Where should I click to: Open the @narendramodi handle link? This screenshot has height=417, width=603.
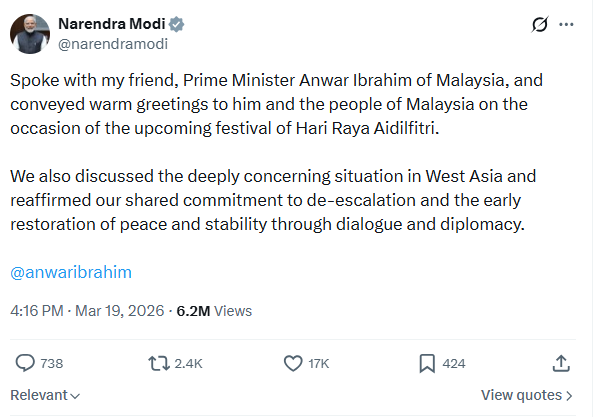(x=113, y=44)
